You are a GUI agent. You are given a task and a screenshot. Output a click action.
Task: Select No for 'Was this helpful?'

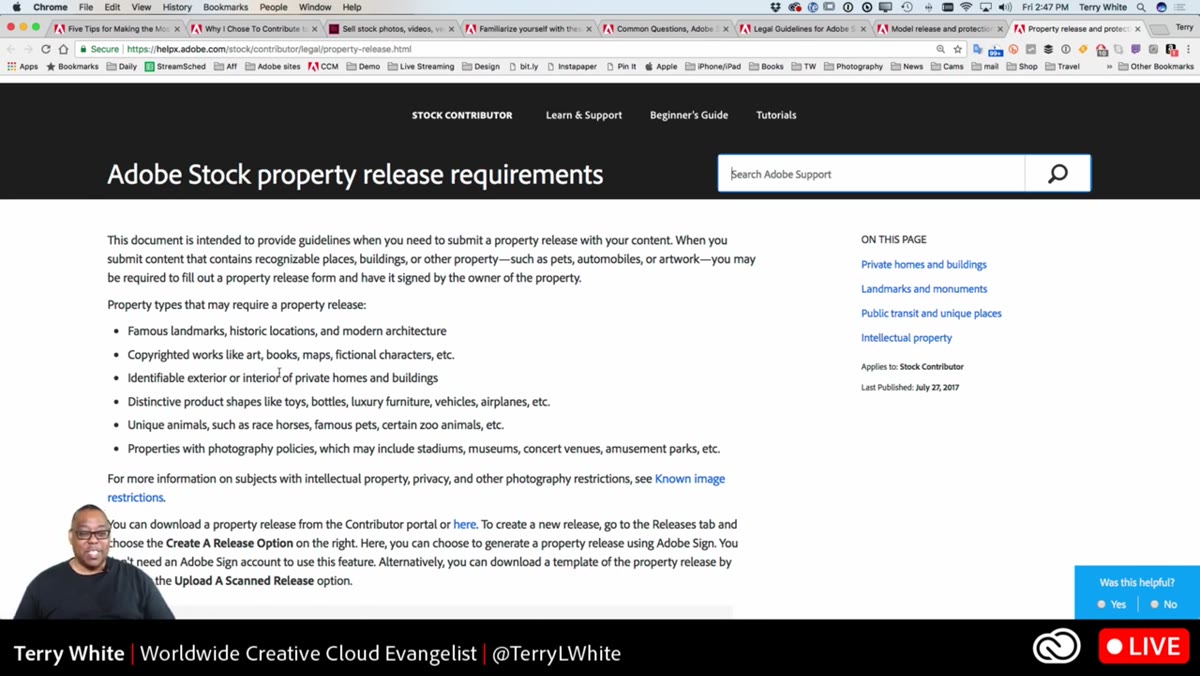tap(1163, 604)
